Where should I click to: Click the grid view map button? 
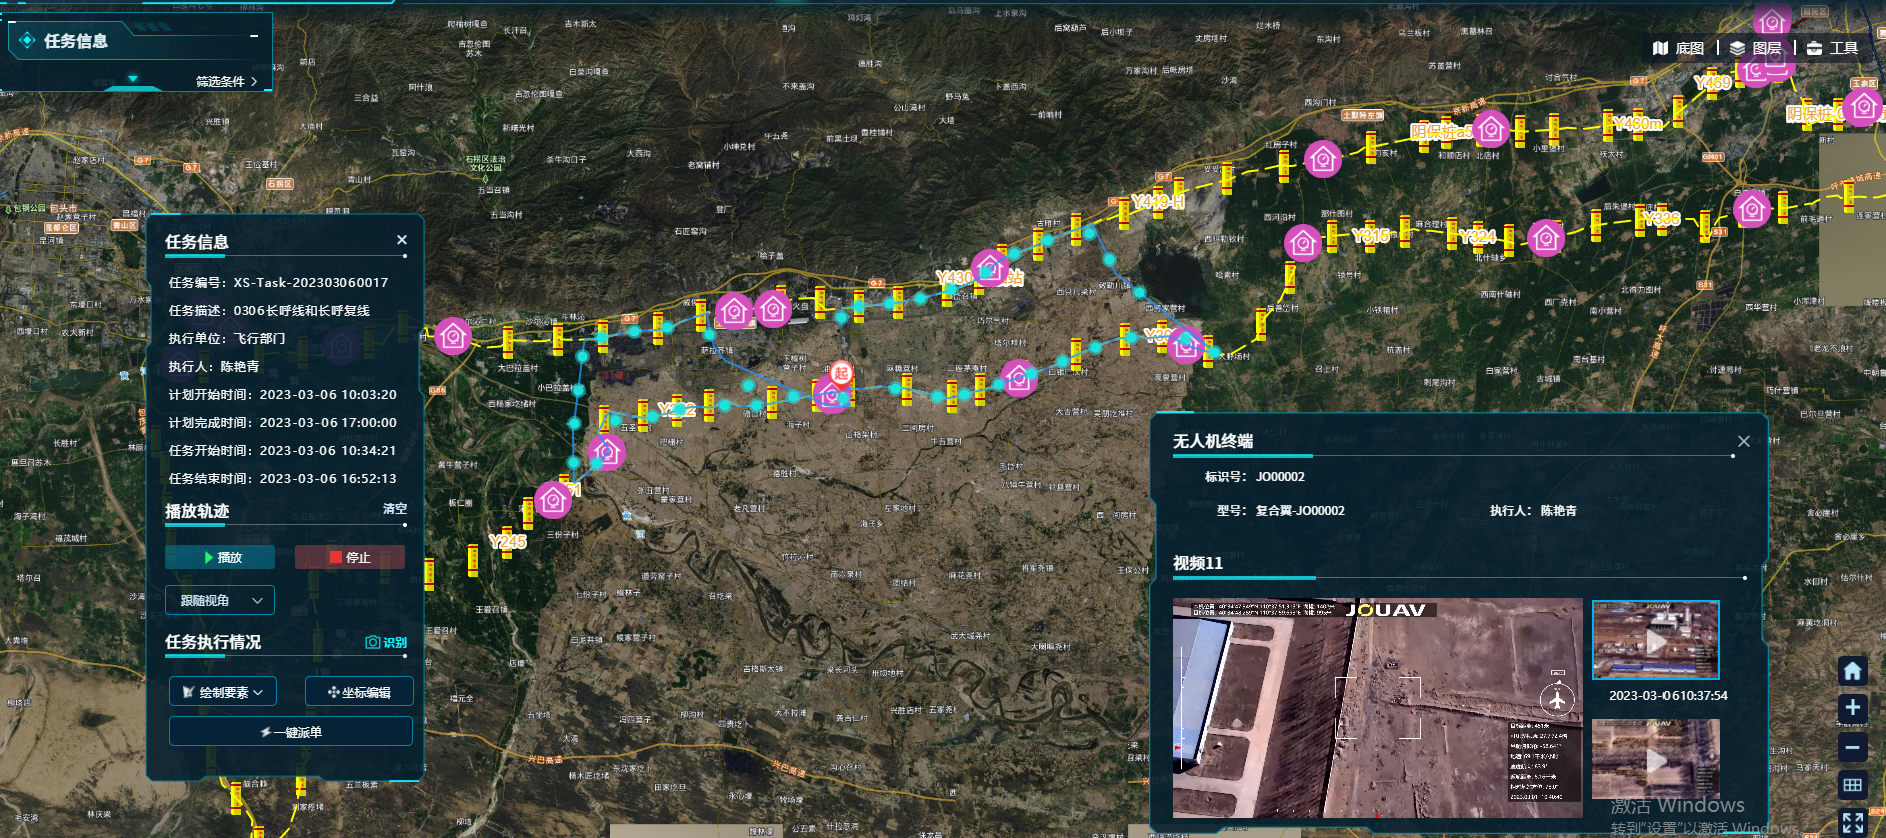tap(1852, 785)
